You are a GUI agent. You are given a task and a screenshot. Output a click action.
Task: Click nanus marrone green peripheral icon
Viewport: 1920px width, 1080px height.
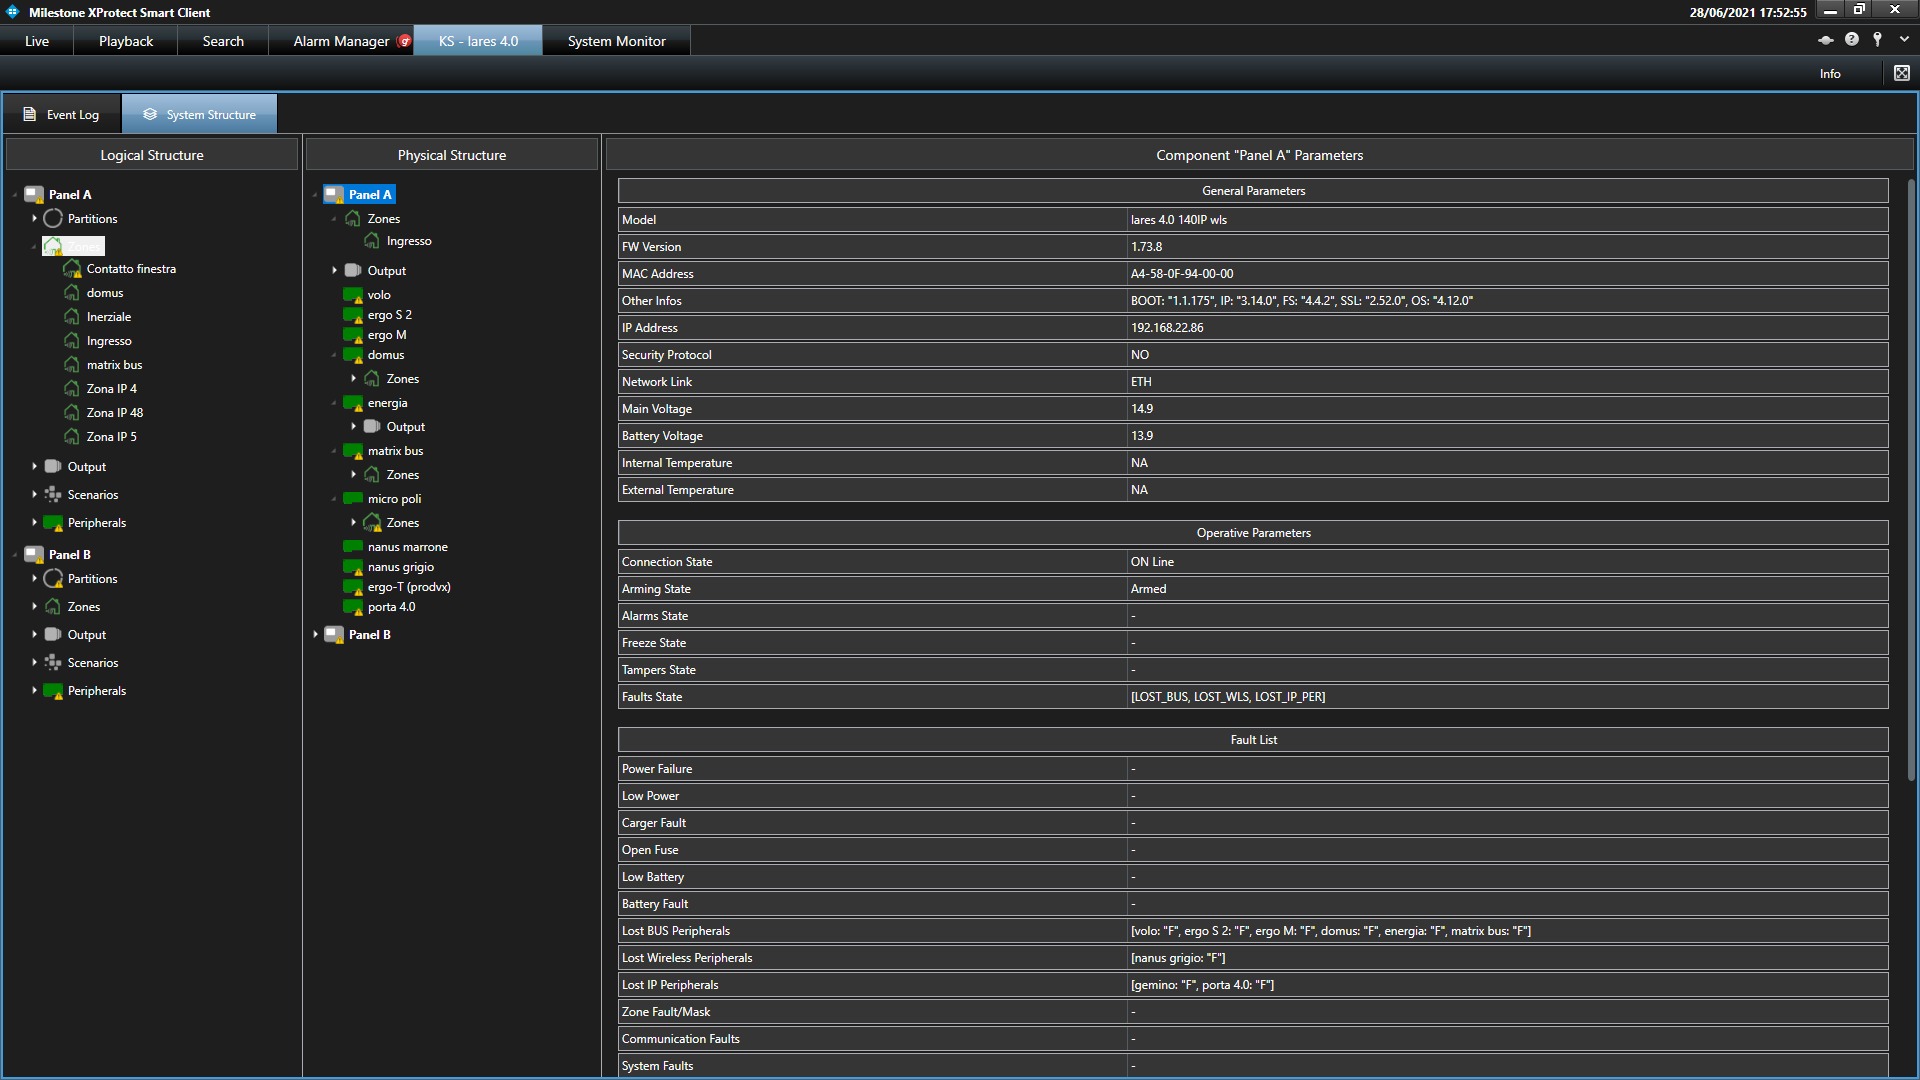[353, 546]
